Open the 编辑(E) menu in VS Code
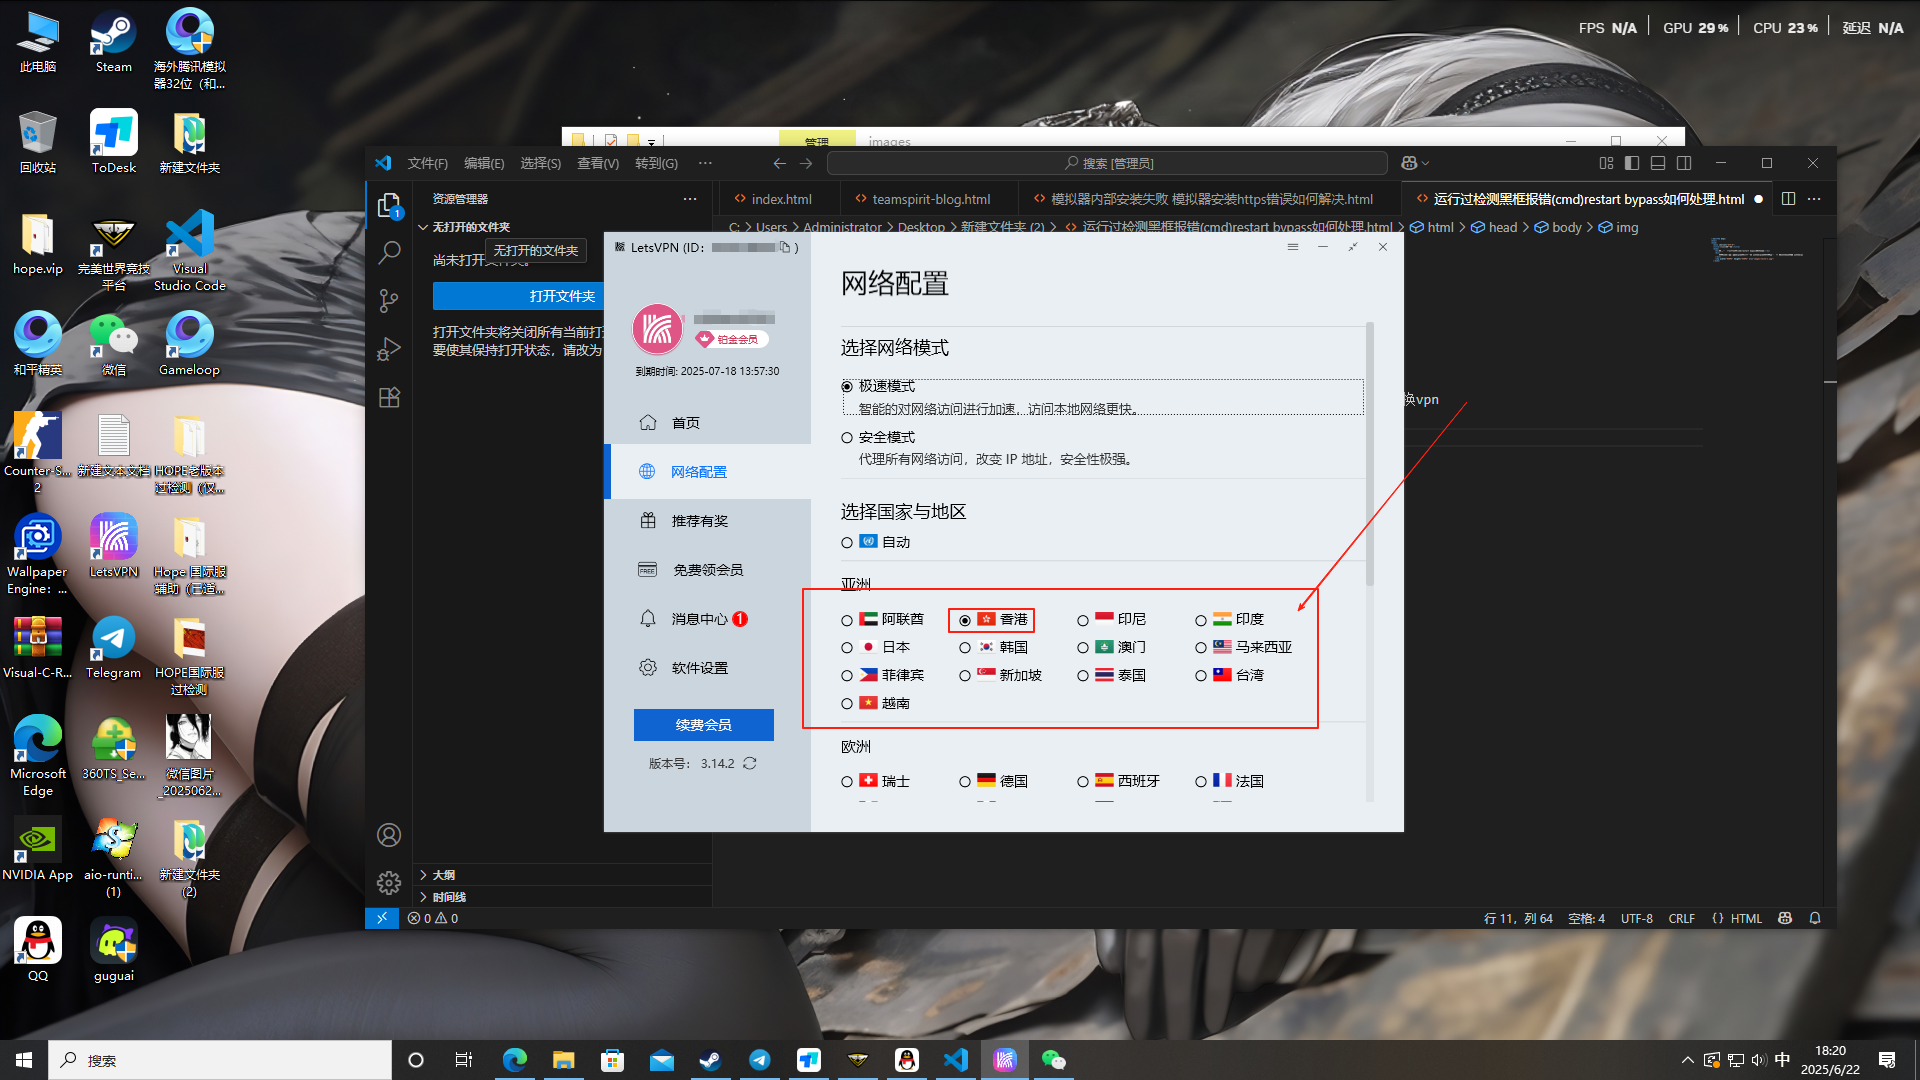The height and width of the screenshot is (1080, 1920). click(x=484, y=163)
